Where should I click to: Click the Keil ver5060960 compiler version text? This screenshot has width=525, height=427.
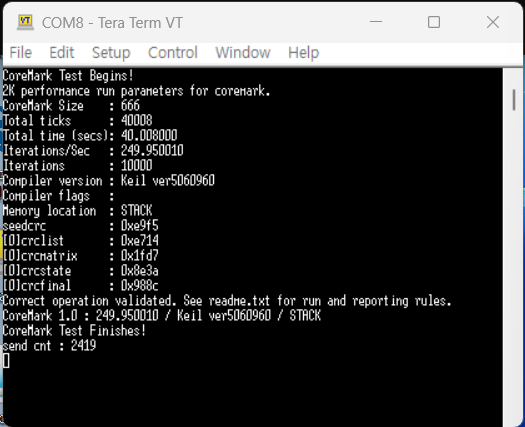pyautogui.click(x=167, y=181)
